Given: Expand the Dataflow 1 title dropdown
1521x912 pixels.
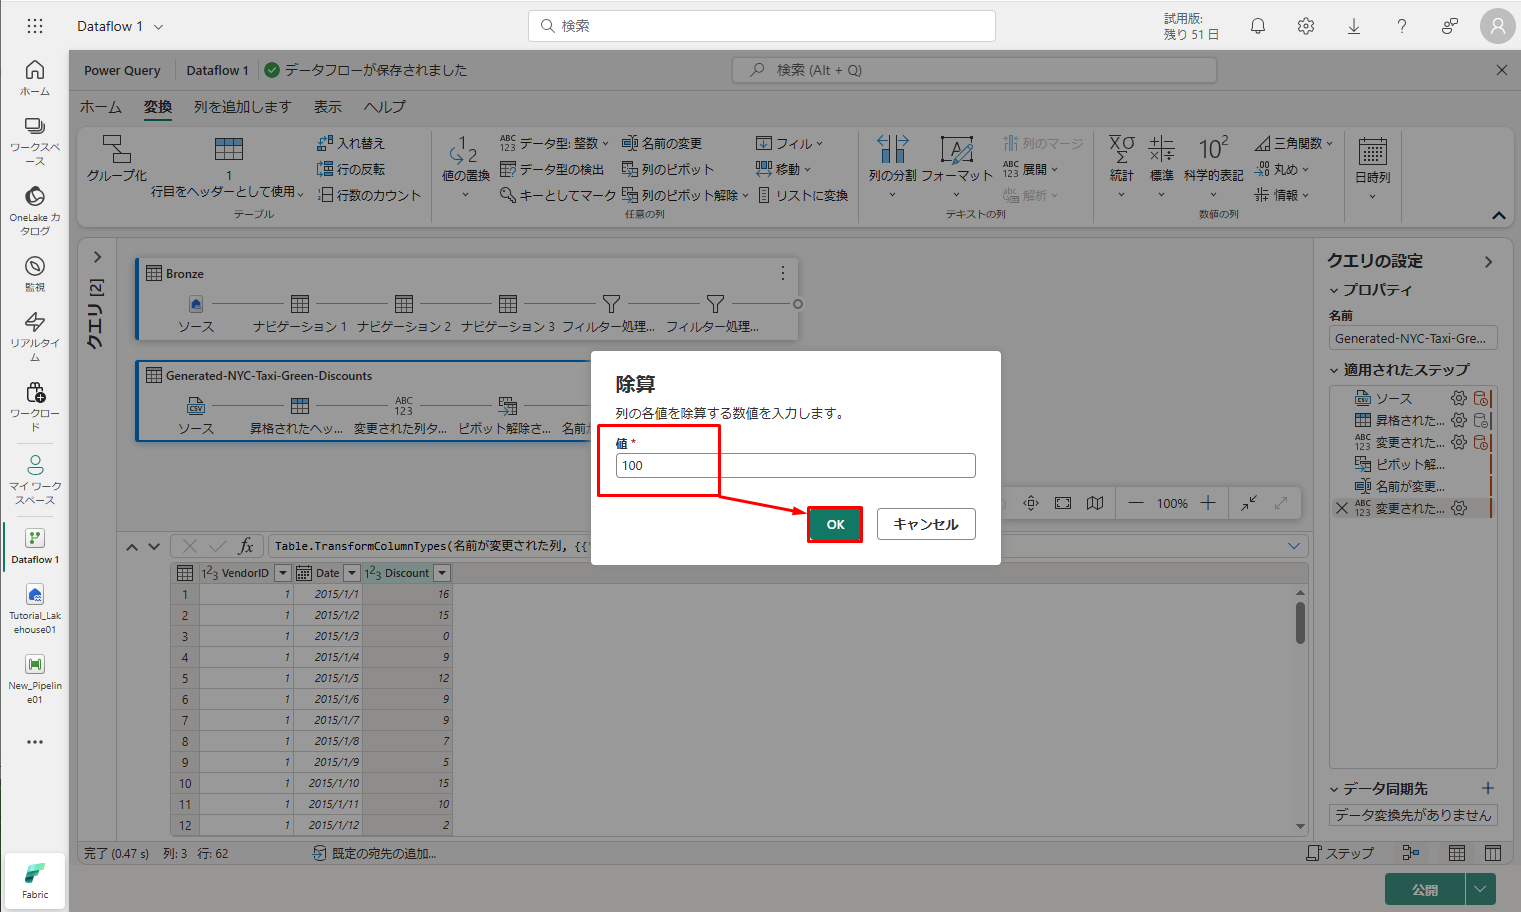Looking at the screenshot, I should [159, 27].
